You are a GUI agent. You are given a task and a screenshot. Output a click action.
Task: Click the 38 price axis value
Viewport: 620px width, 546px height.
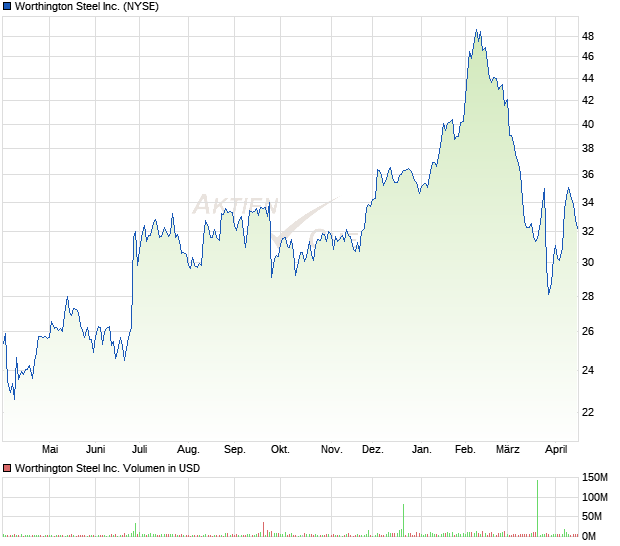588,149
